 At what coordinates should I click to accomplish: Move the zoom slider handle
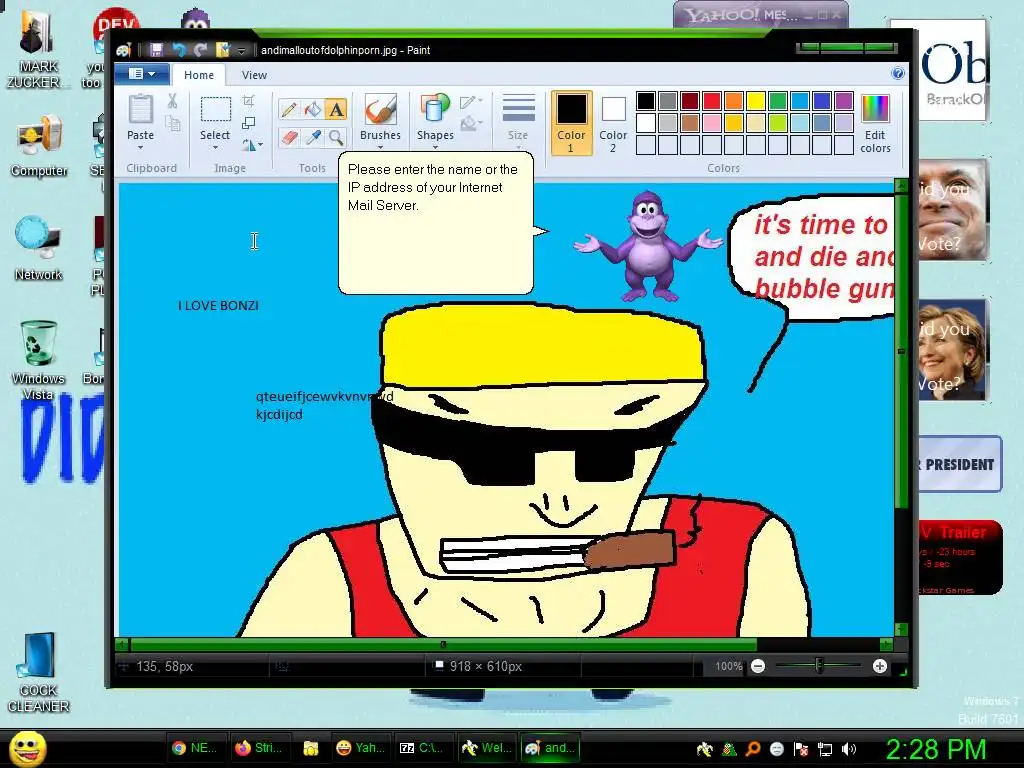pos(819,666)
